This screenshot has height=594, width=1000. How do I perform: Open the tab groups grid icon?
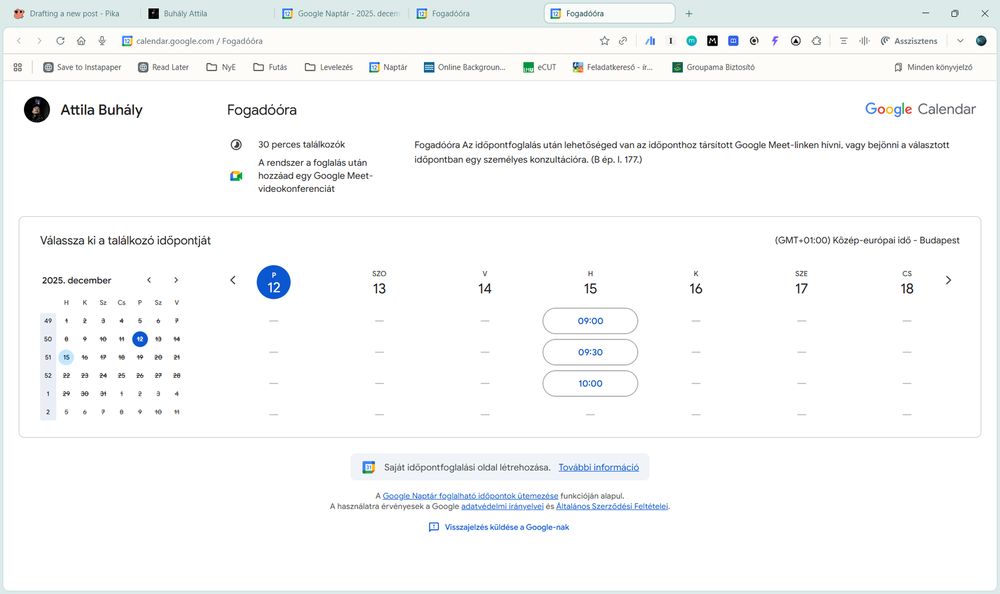point(18,67)
